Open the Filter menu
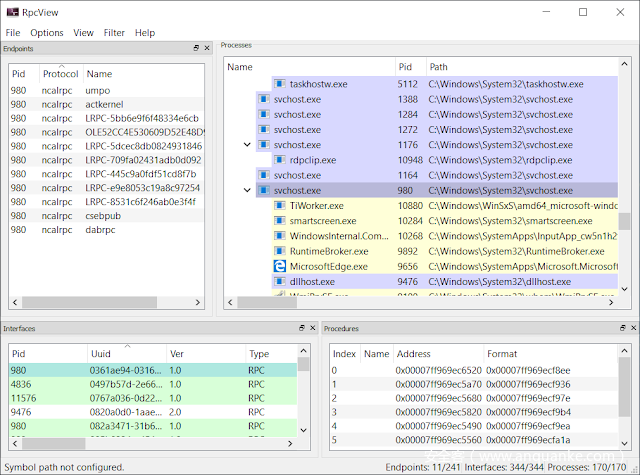The width and height of the screenshot is (640, 475). coord(114,33)
